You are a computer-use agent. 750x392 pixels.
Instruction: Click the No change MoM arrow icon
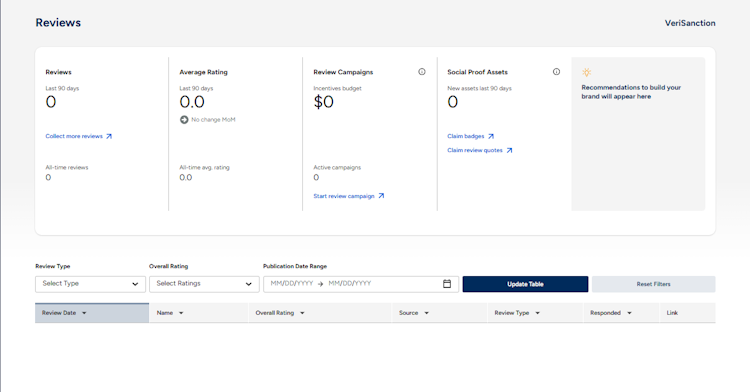[x=184, y=120]
